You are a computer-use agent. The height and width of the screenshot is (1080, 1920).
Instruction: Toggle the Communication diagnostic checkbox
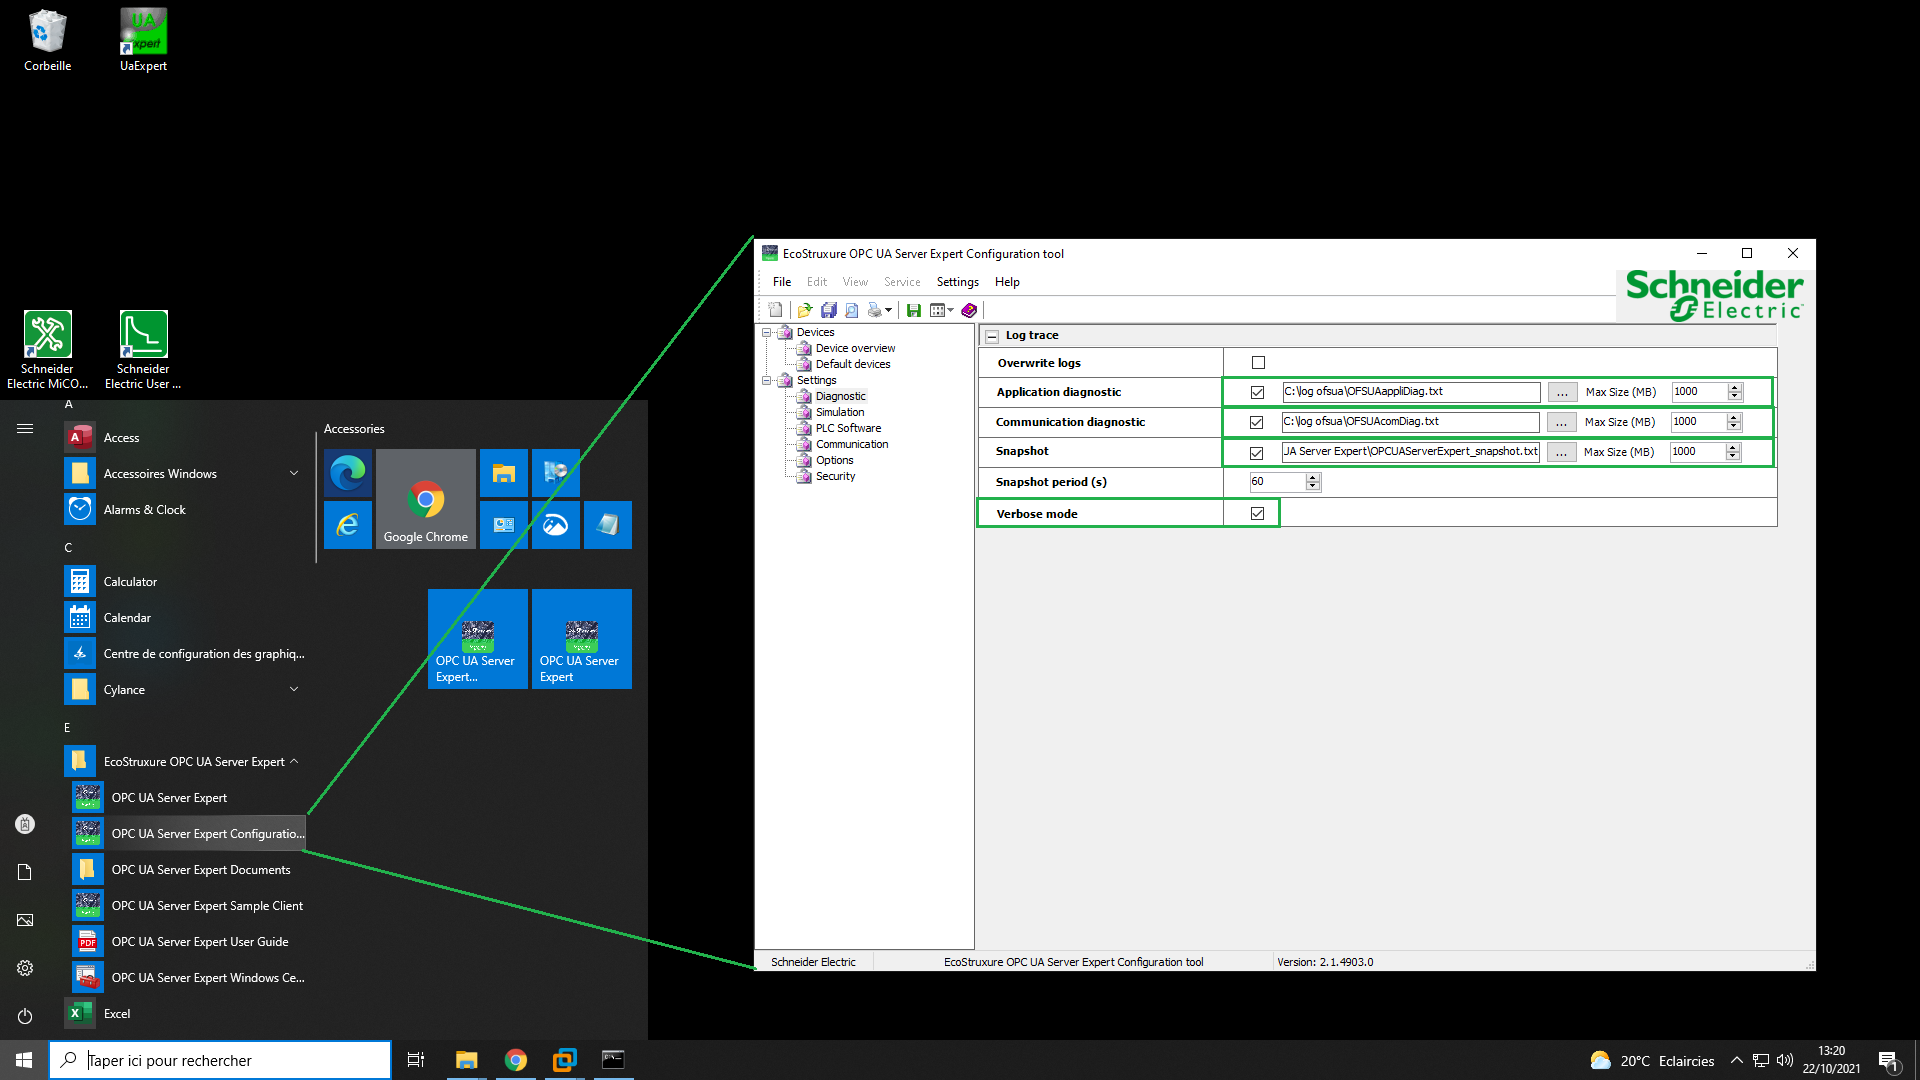(1256, 422)
